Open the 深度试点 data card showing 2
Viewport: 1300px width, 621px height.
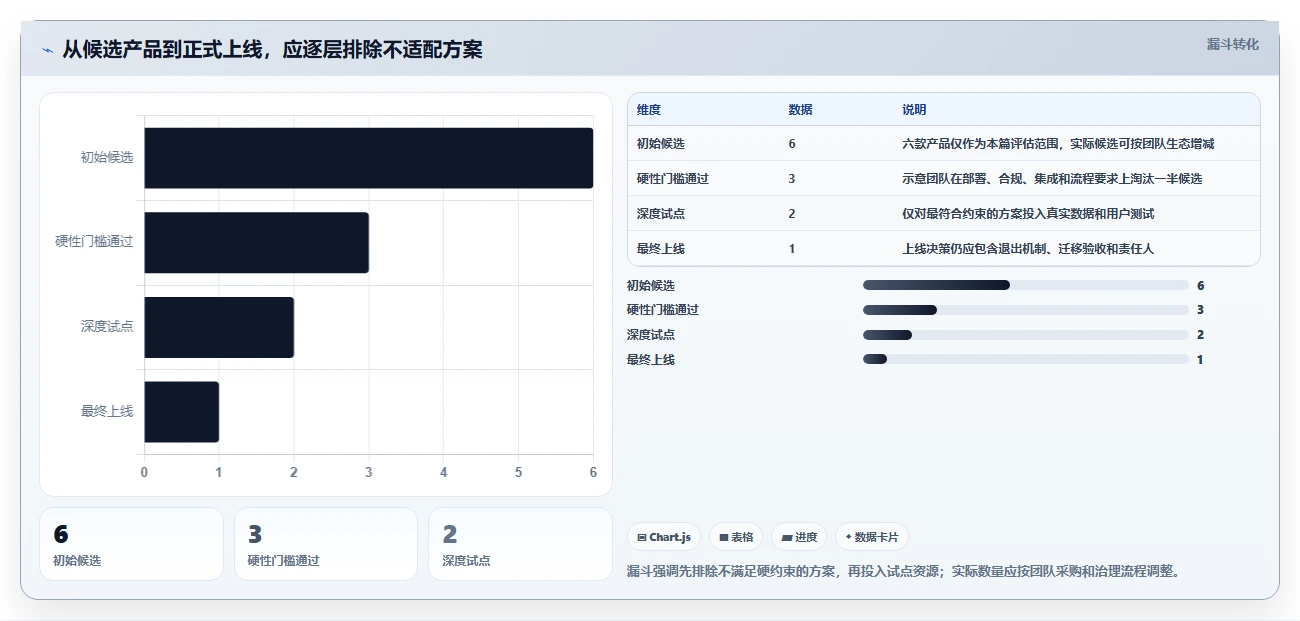click(x=520, y=544)
